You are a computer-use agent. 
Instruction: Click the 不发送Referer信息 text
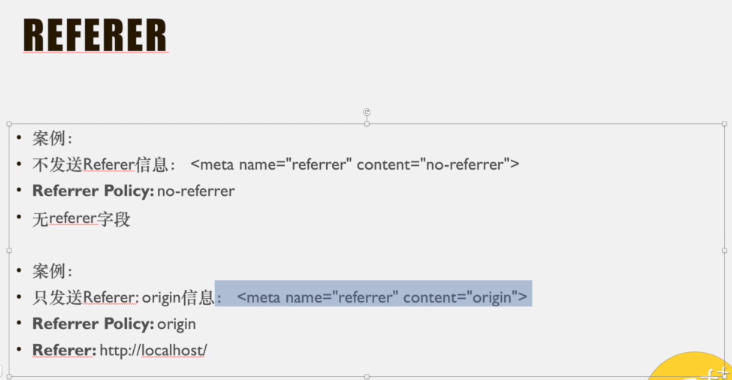coord(100,164)
